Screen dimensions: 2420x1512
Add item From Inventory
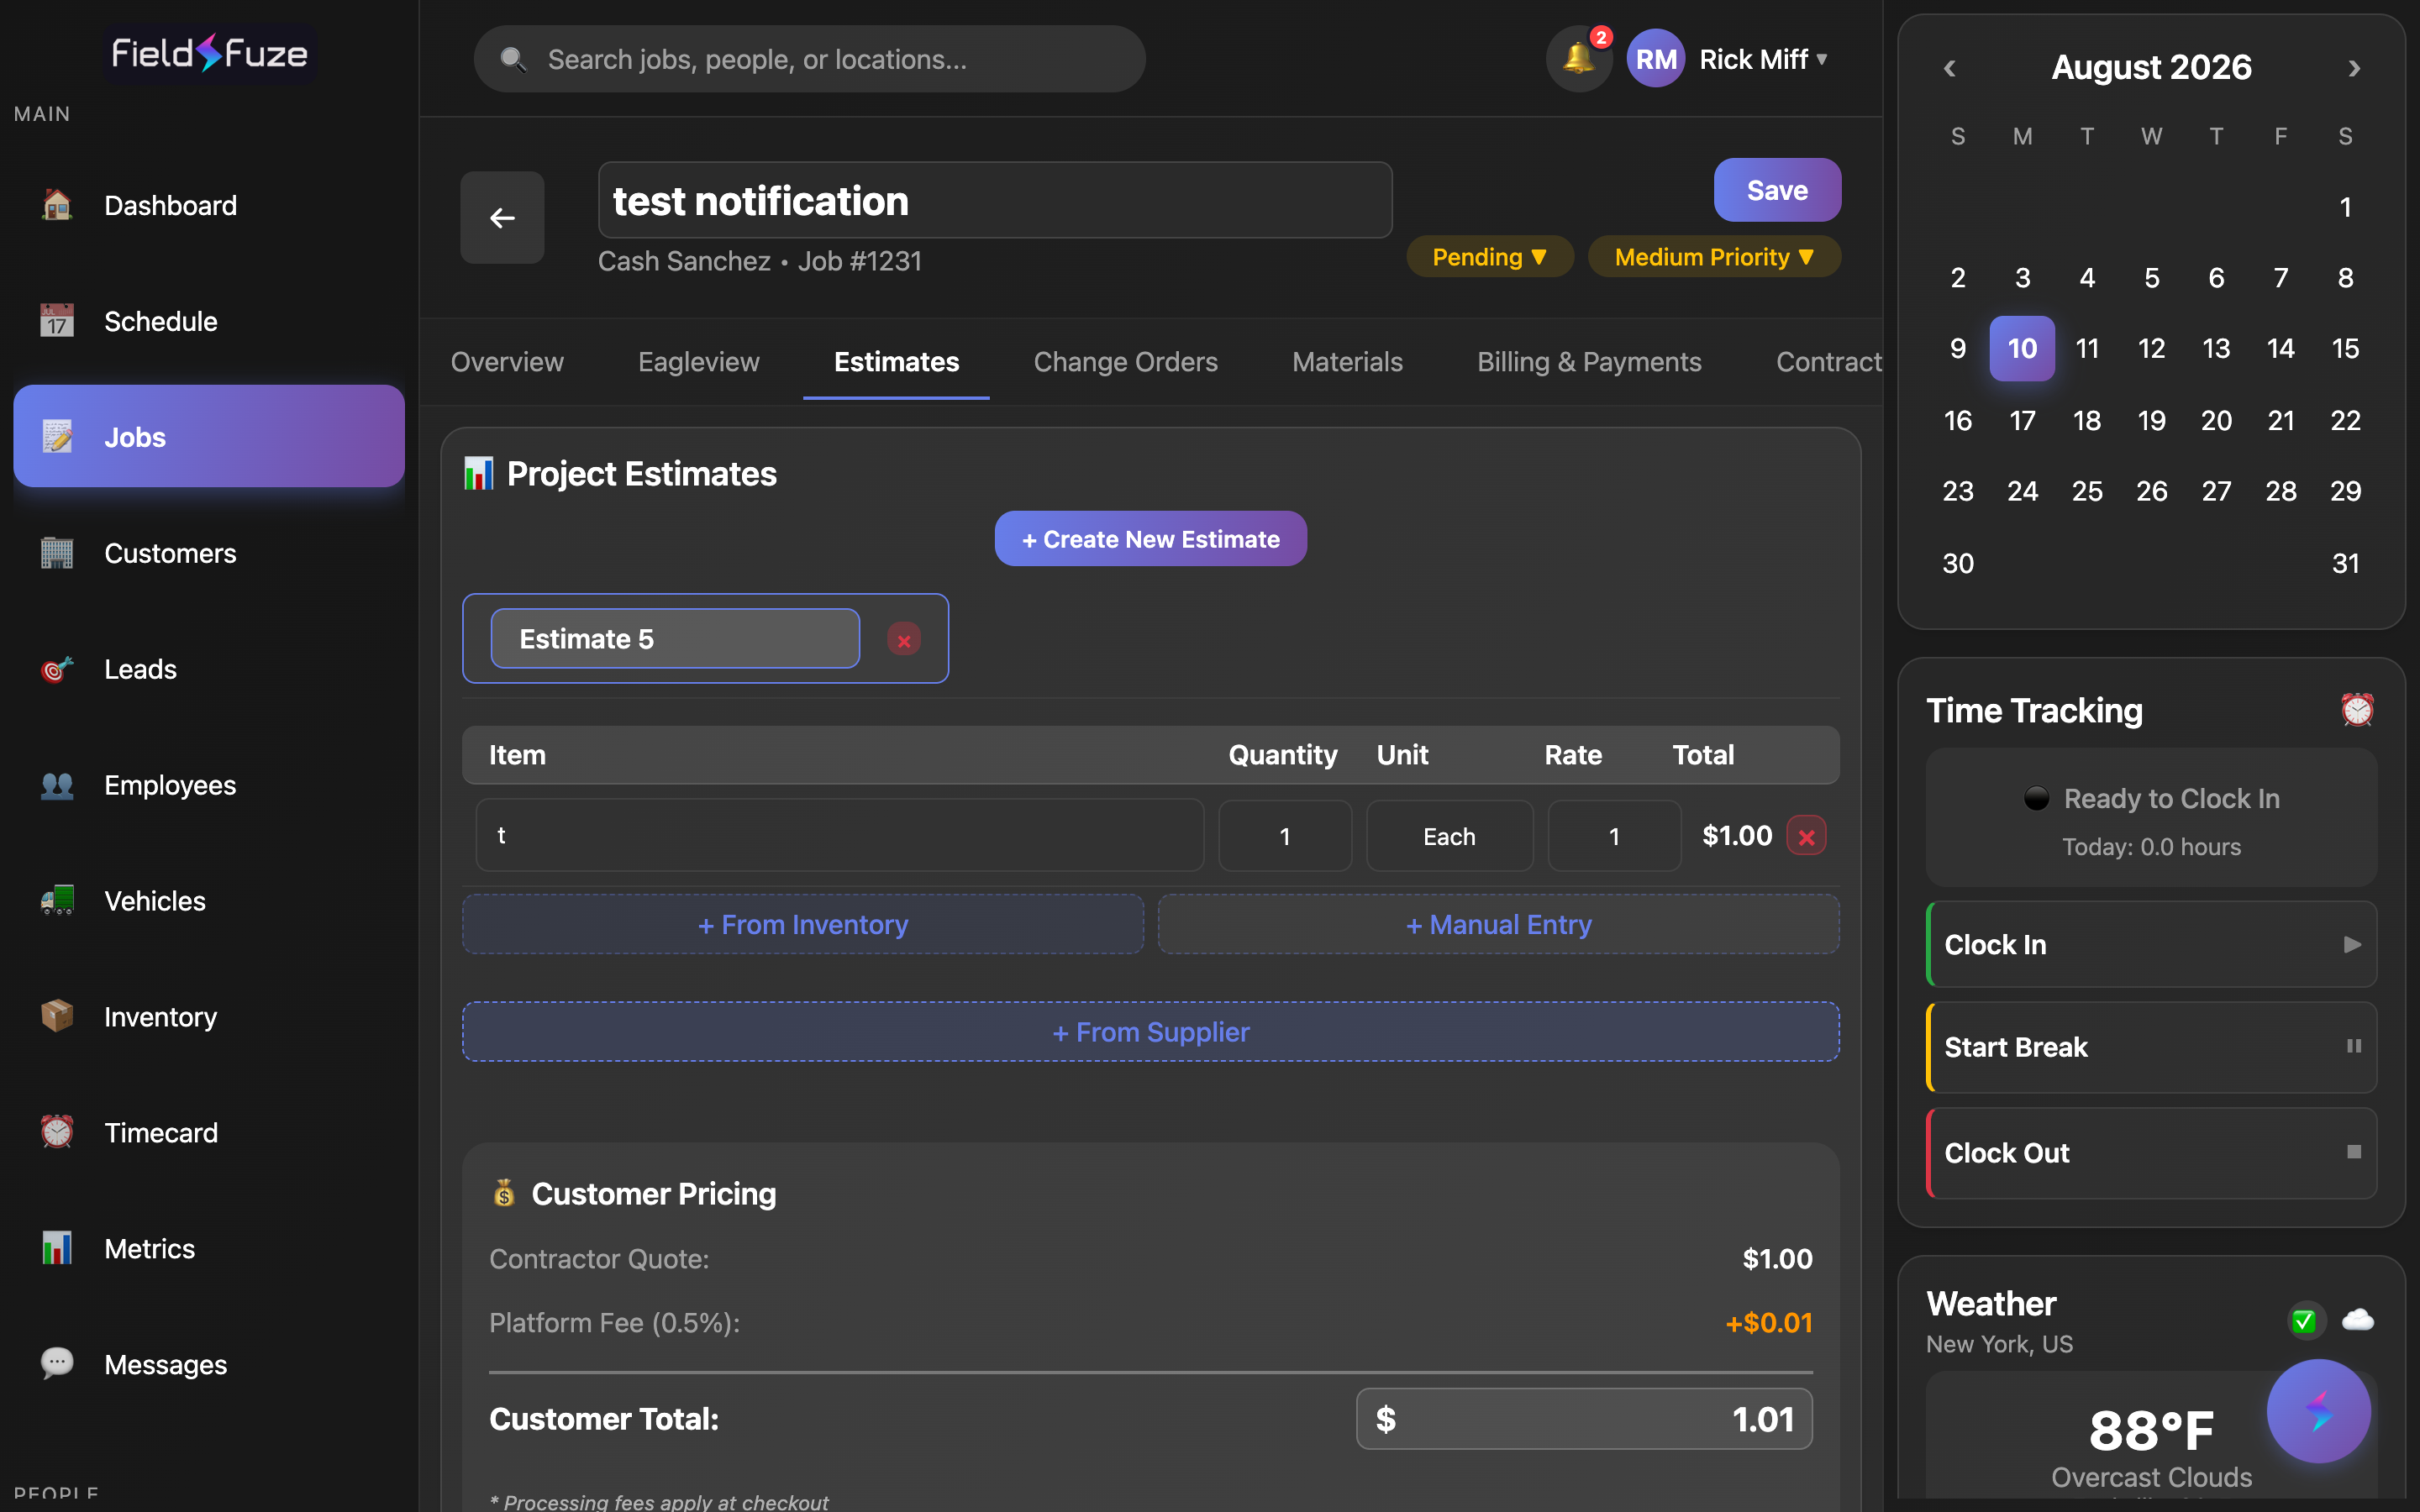point(802,924)
